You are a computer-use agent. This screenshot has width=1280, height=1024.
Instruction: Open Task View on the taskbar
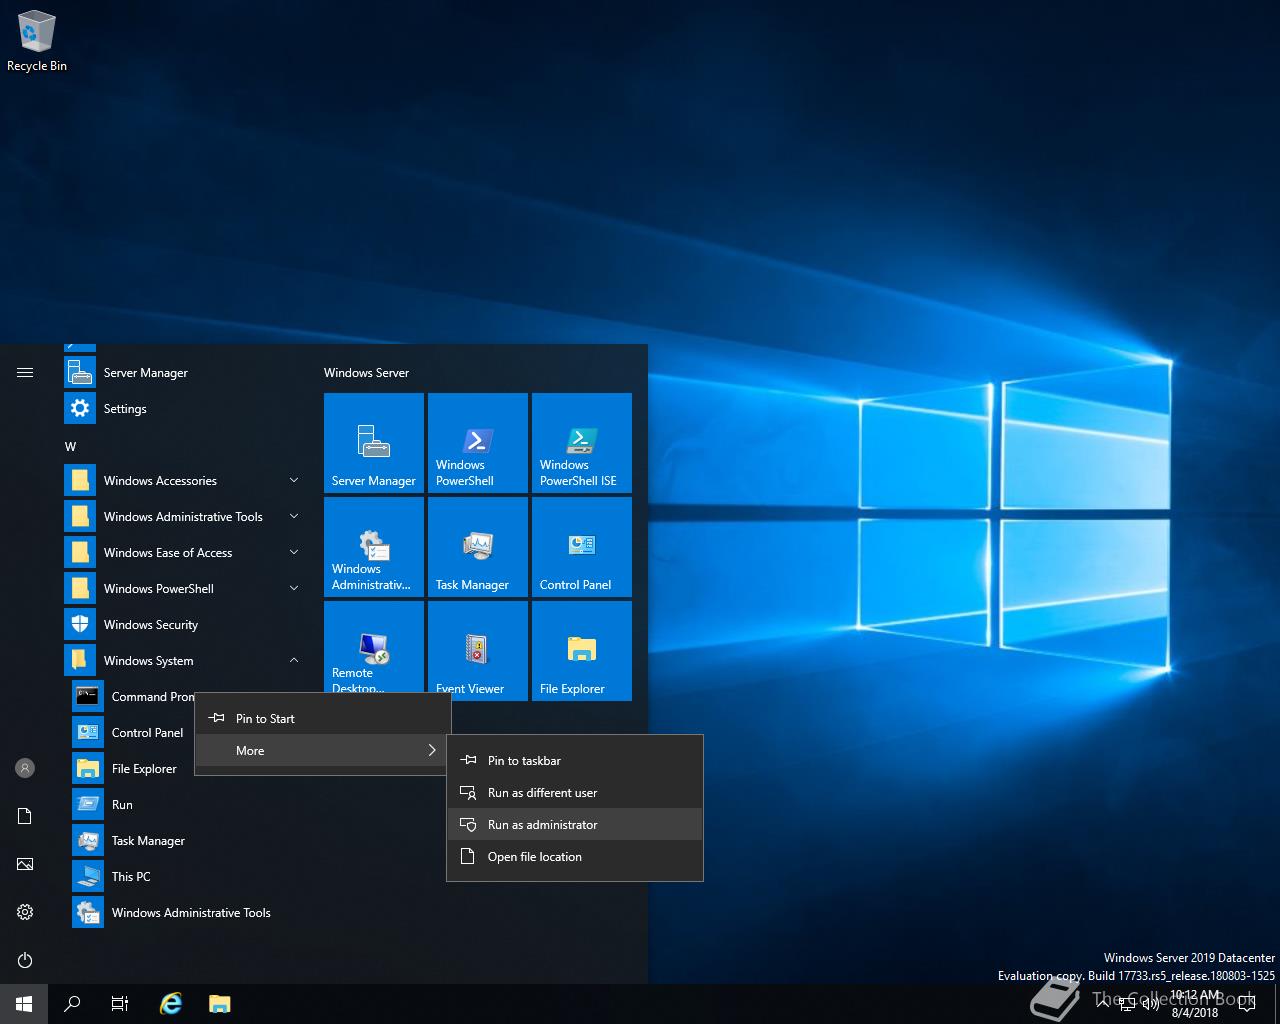(120, 1004)
